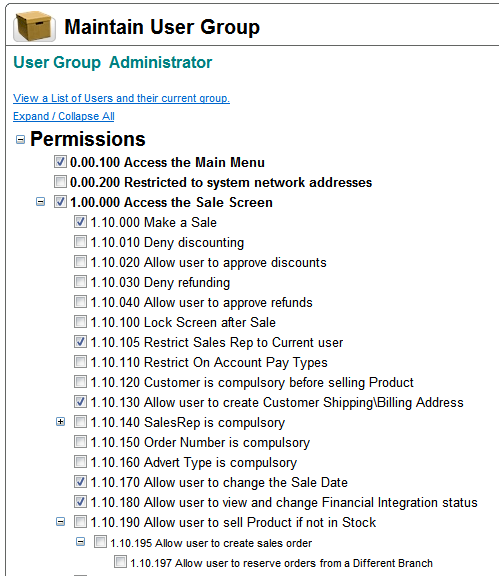The height and width of the screenshot is (576, 499).
Task: Click the cardboard box icon
Action: (x=35, y=26)
